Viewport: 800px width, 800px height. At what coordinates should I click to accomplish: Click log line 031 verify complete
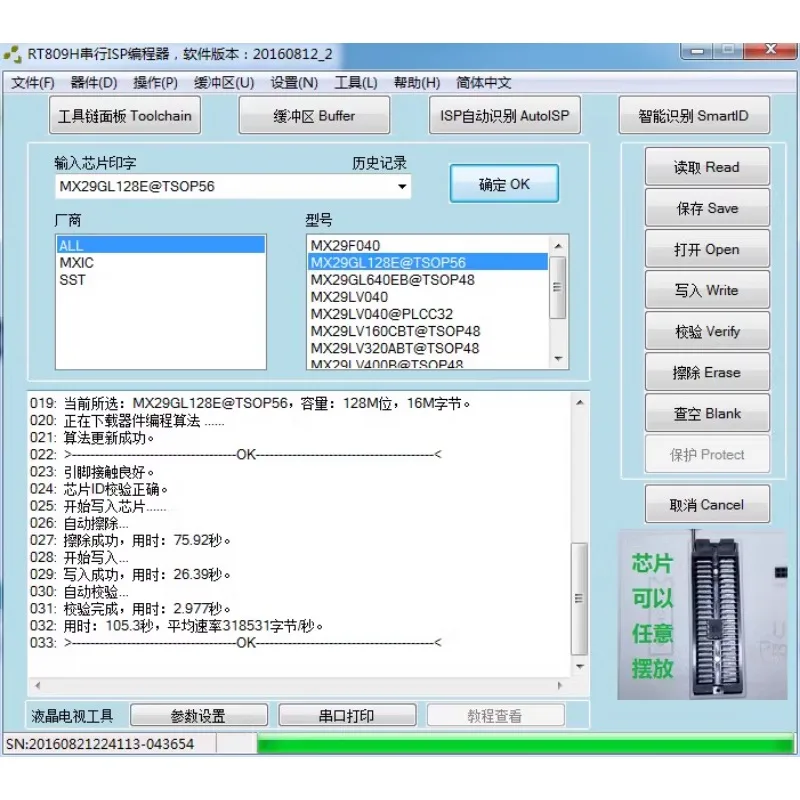point(131,609)
